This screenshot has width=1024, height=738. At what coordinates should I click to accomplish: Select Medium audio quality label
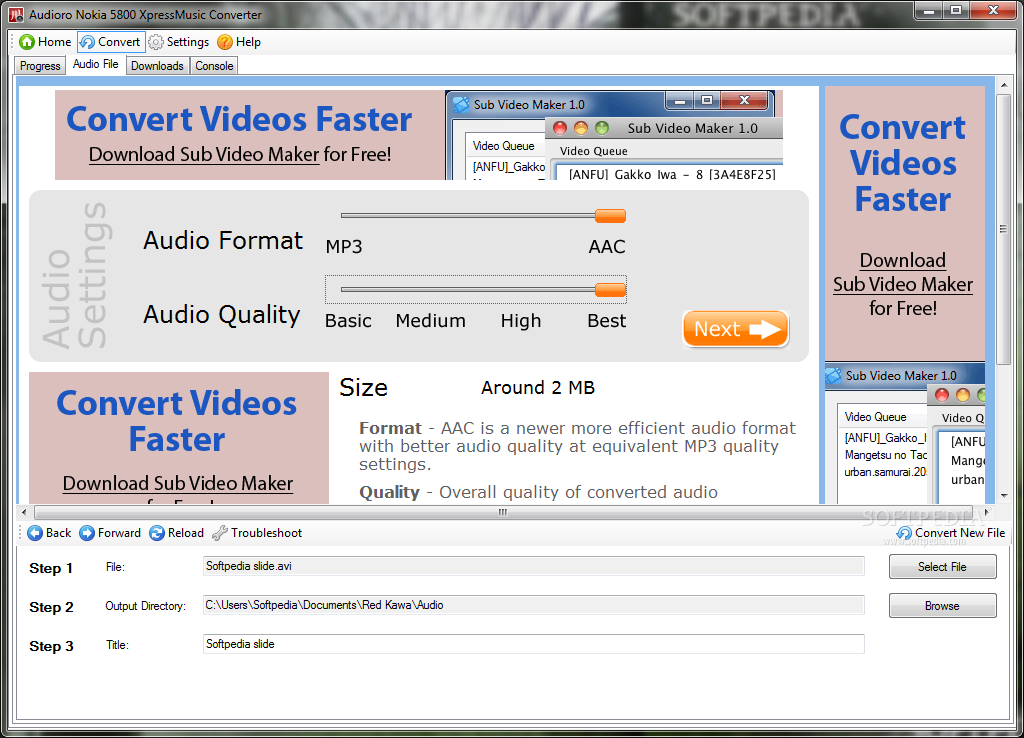click(x=430, y=321)
